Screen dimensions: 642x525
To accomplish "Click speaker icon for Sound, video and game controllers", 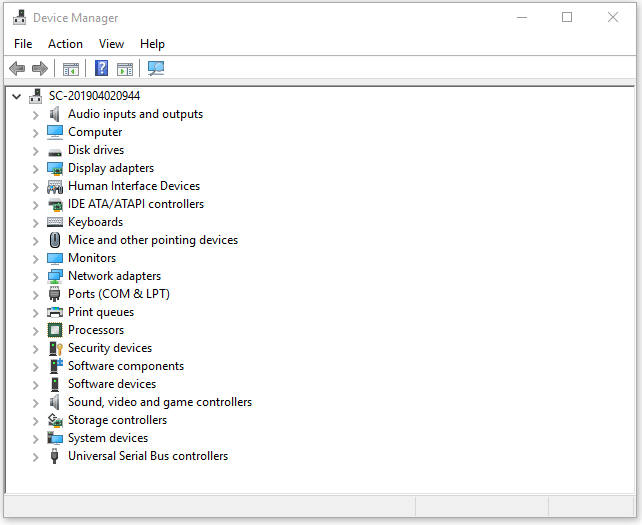I will click(54, 402).
